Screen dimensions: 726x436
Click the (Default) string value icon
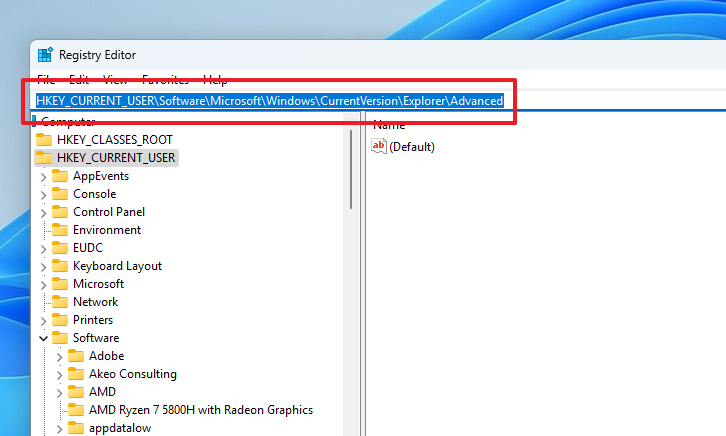[x=379, y=146]
